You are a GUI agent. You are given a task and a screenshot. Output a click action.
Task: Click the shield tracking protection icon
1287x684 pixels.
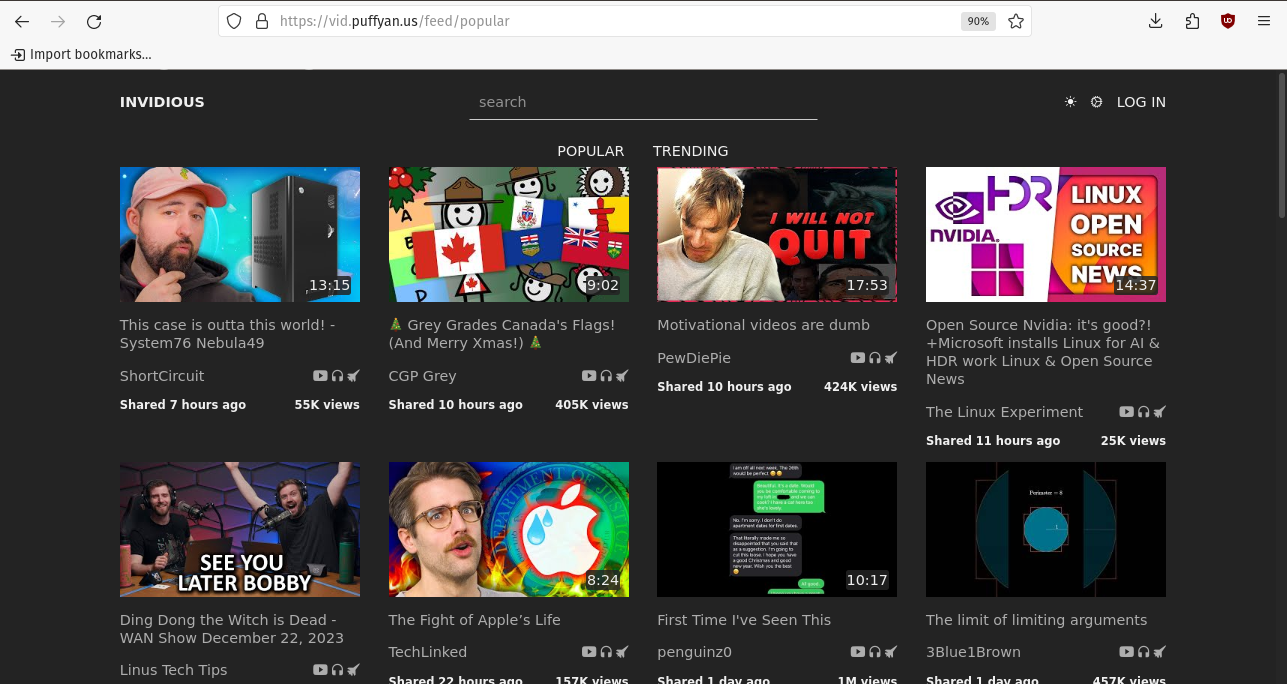tap(234, 21)
